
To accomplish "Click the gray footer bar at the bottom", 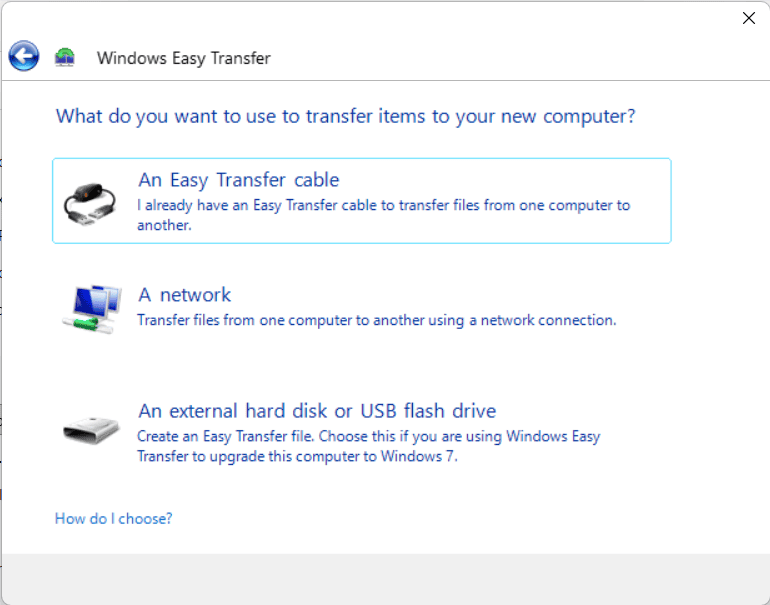I will (385, 579).
